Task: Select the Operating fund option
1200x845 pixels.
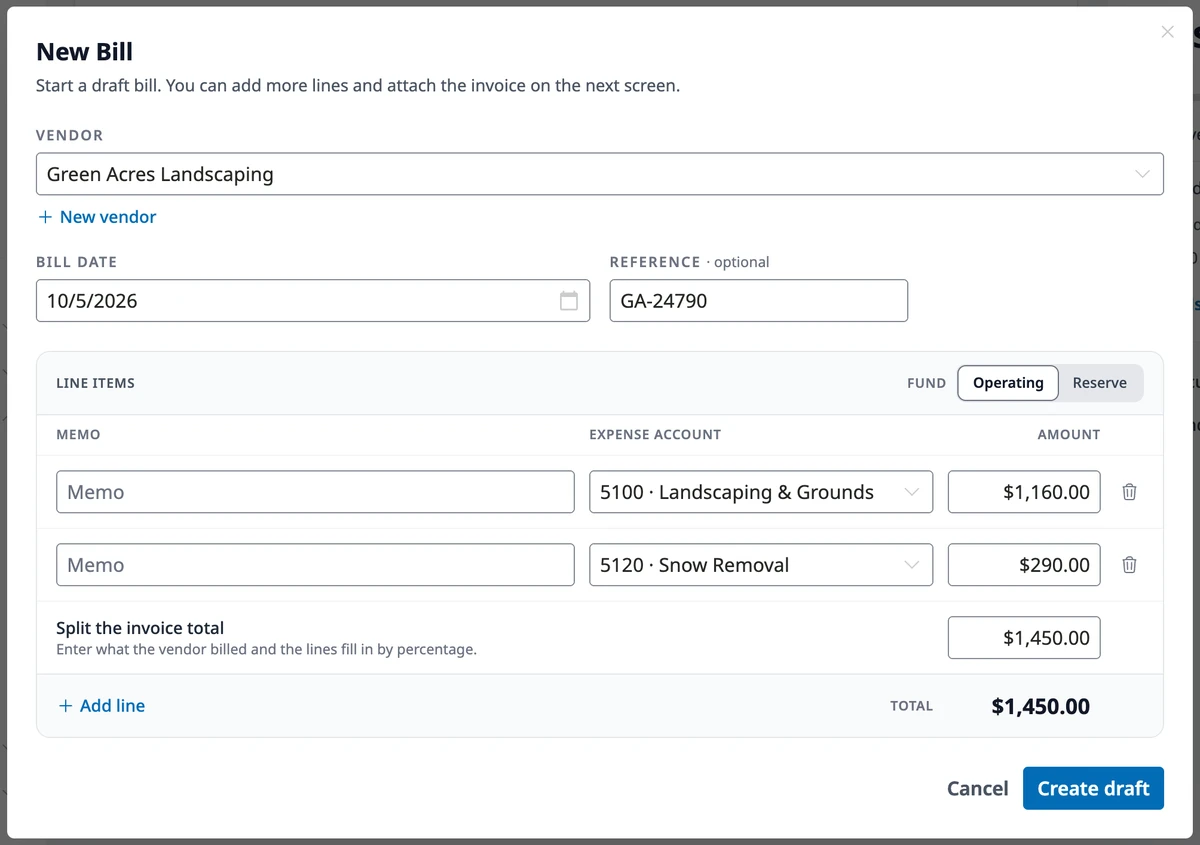Action: coord(1008,383)
